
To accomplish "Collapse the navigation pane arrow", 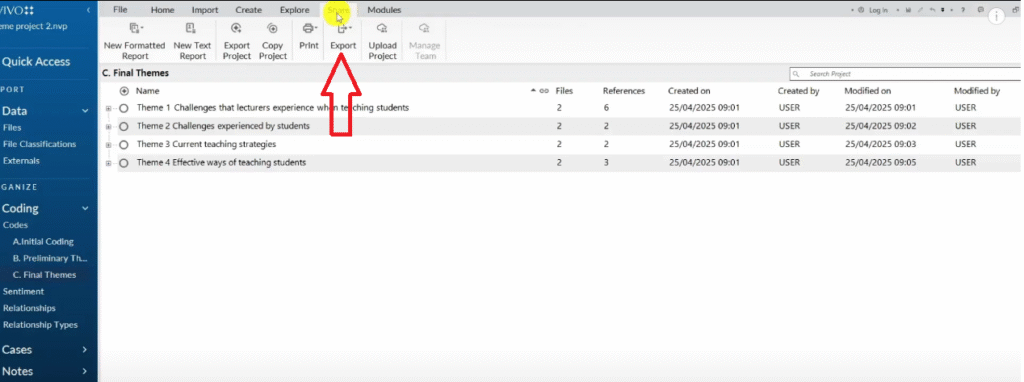I will pyautogui.click(x=88, y=10).
